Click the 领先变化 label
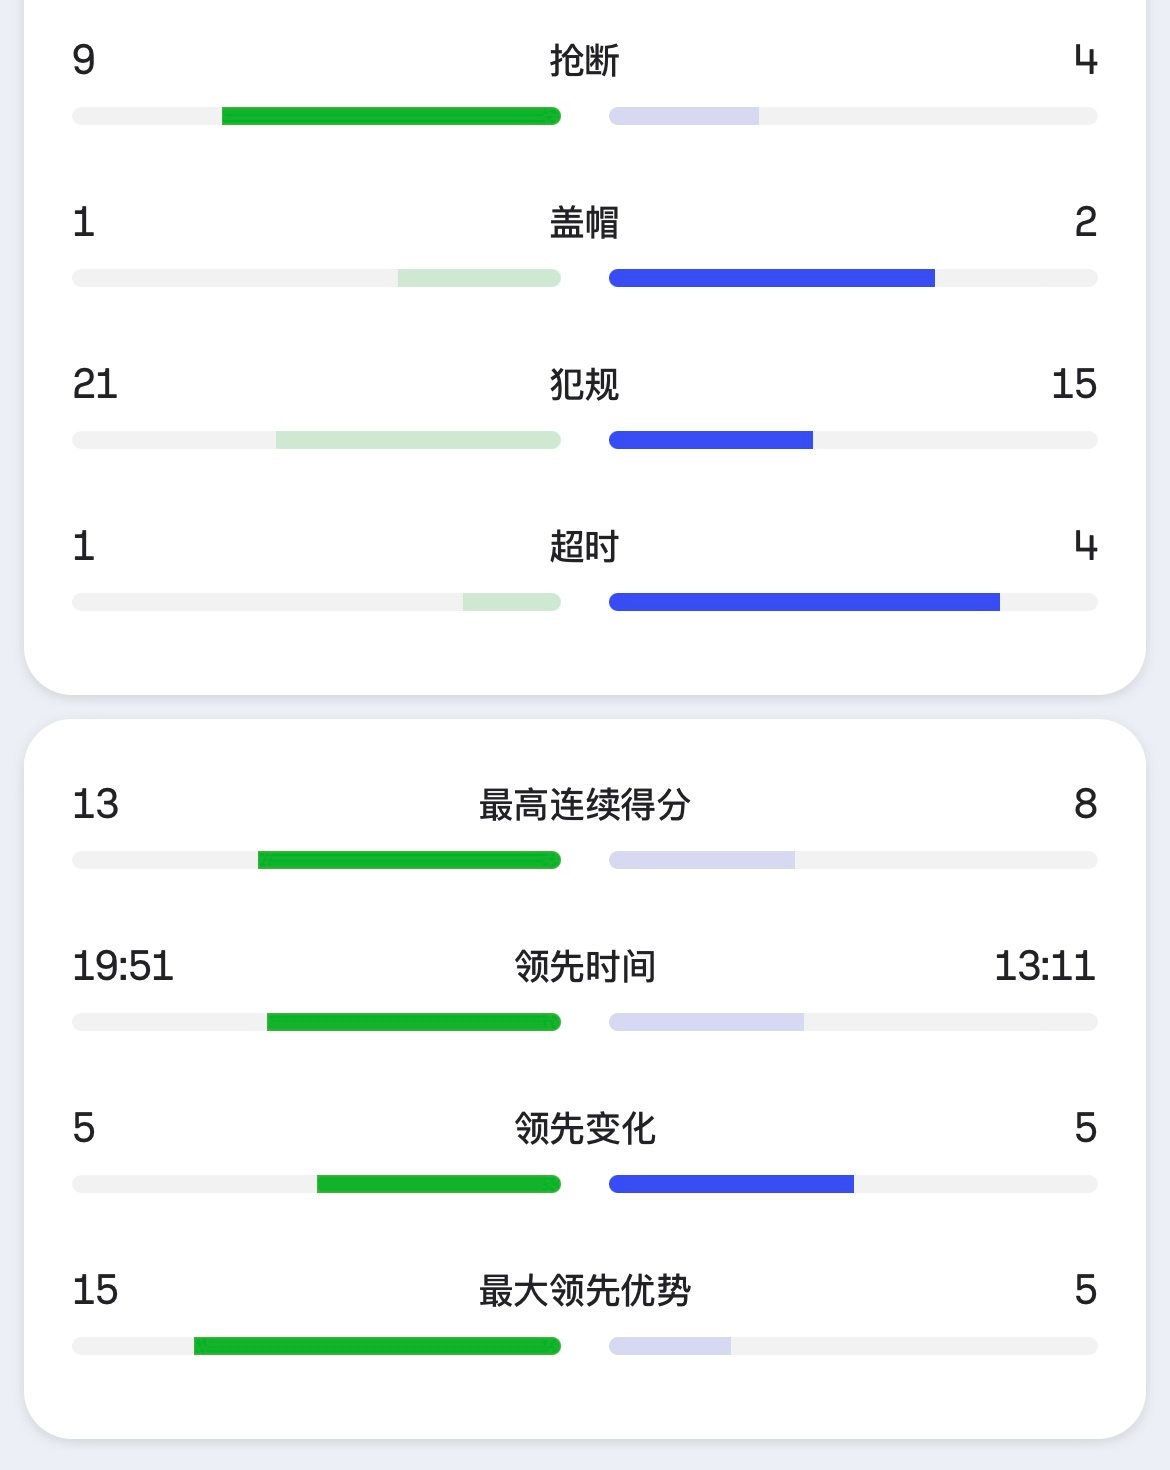Image resolution: width=1170 pixels, height=1470 pixels. pos(584,1129)
